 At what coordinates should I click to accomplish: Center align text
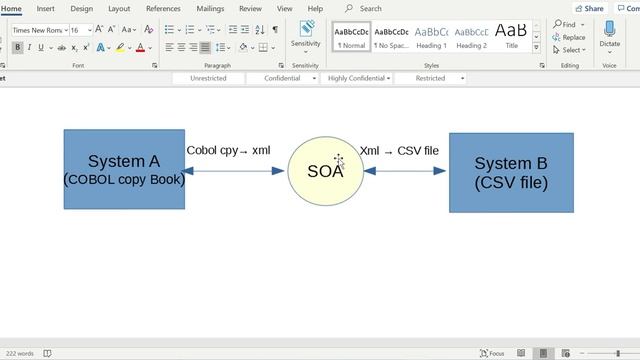[181, 48]
